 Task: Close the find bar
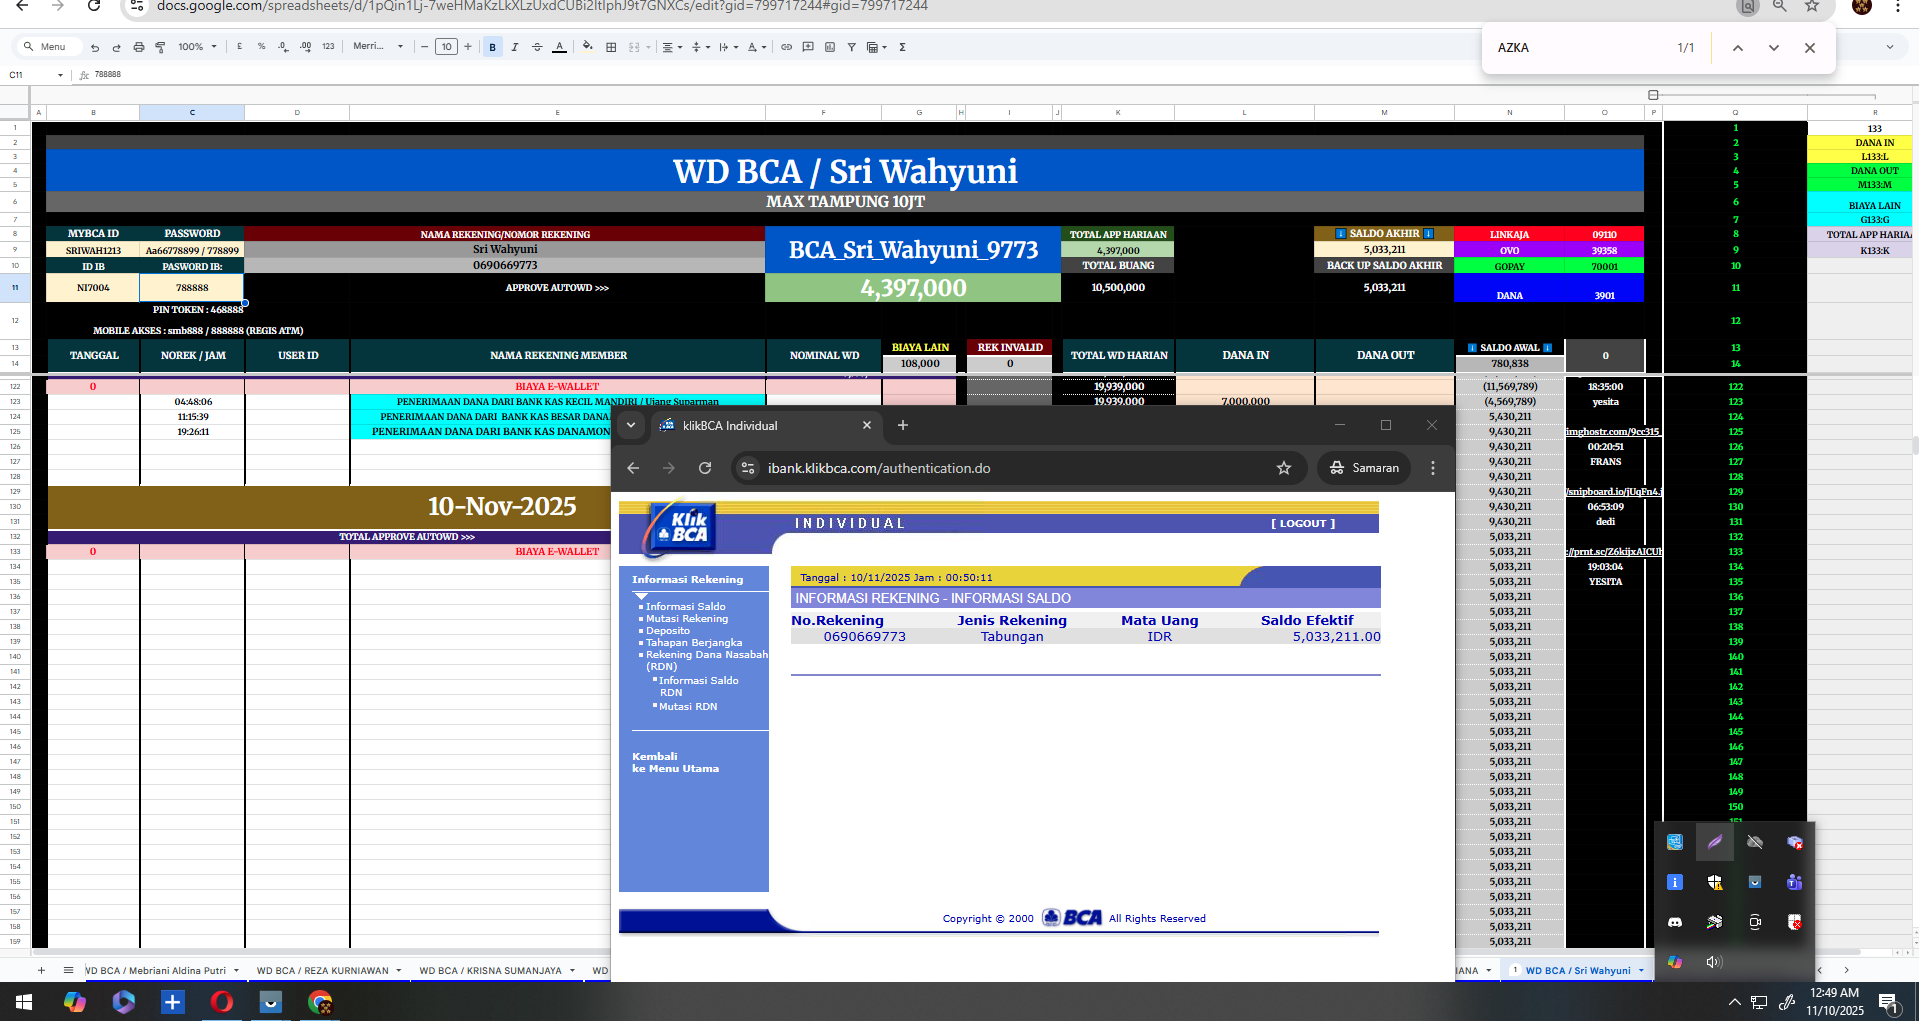(x=1810, y=48)
